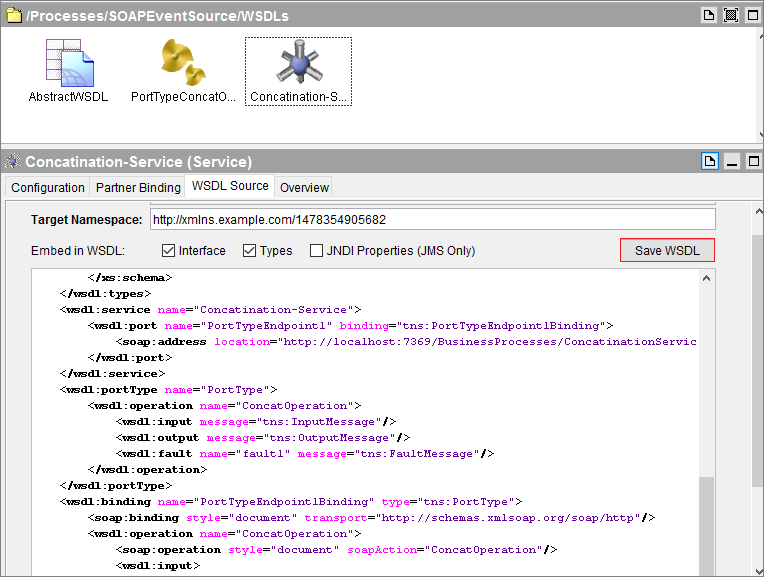Click the dotted-frame icon in WSDLs folder header

click(731, 15)
